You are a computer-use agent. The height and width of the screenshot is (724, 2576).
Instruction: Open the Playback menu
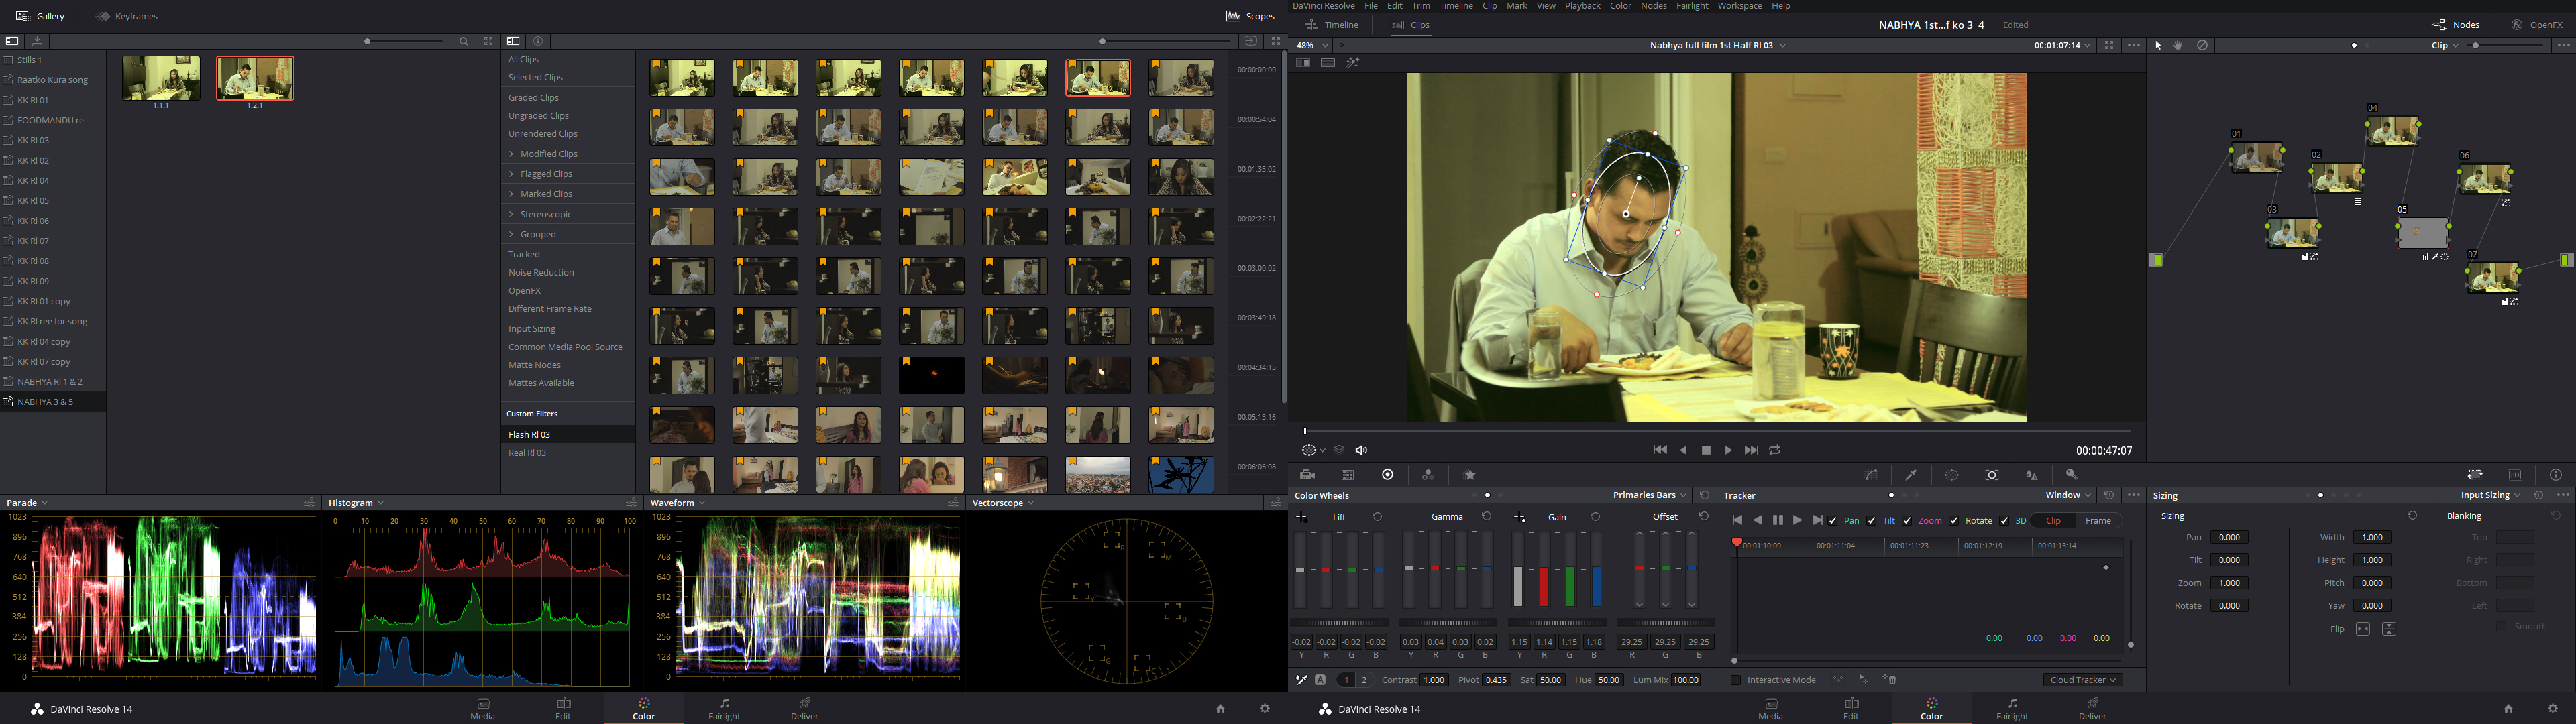(x=1582, y=6)
